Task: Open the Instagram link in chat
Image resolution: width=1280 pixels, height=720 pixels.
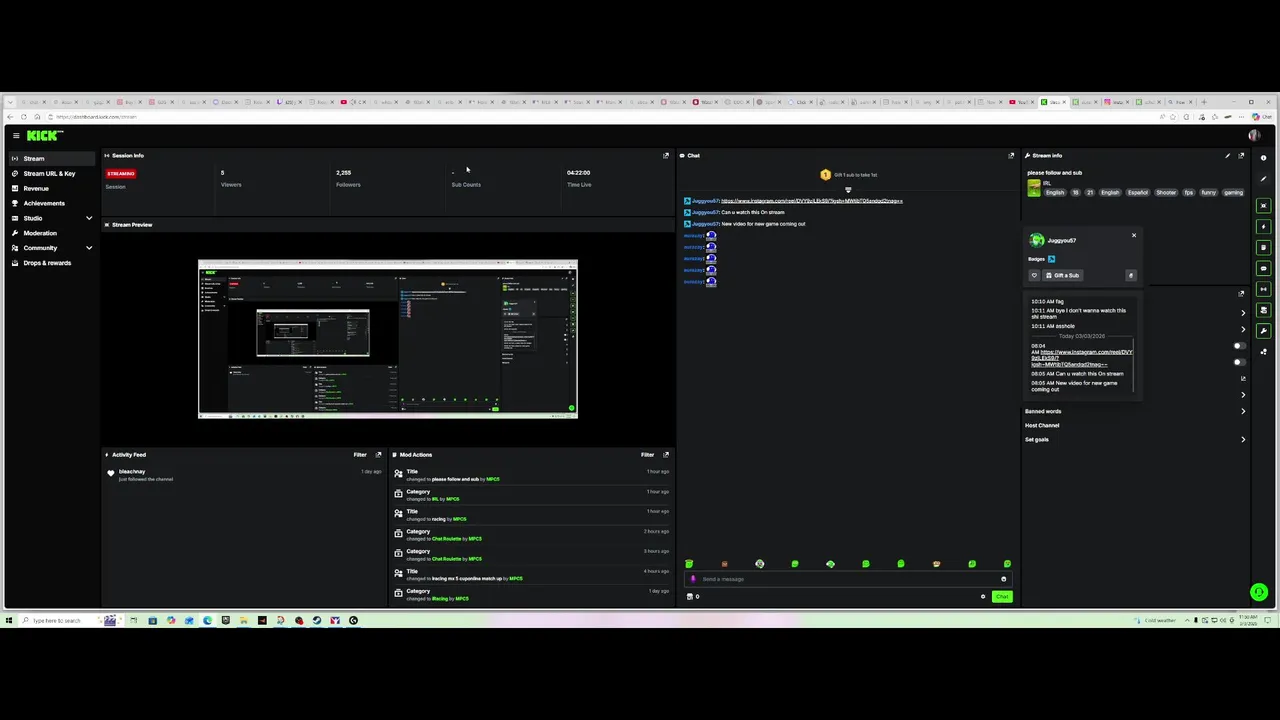Action: coord(811,201)
